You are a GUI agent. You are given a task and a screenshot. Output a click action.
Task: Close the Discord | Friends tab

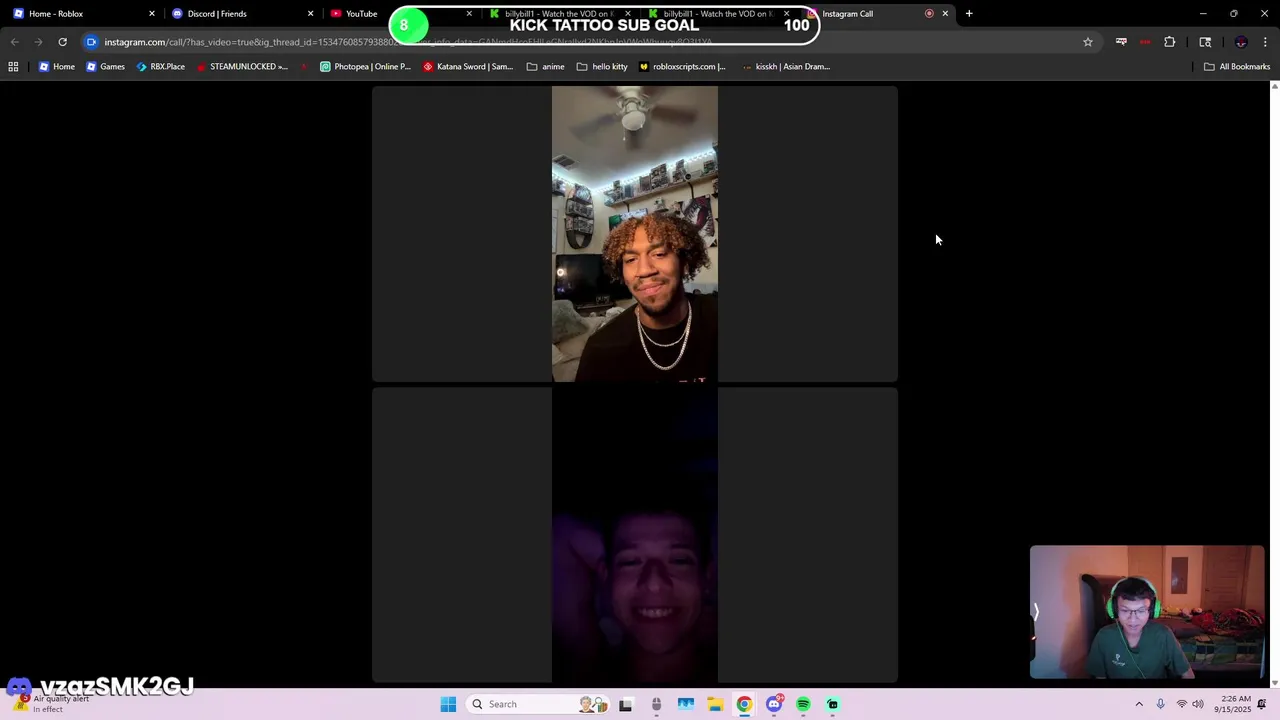310,14
